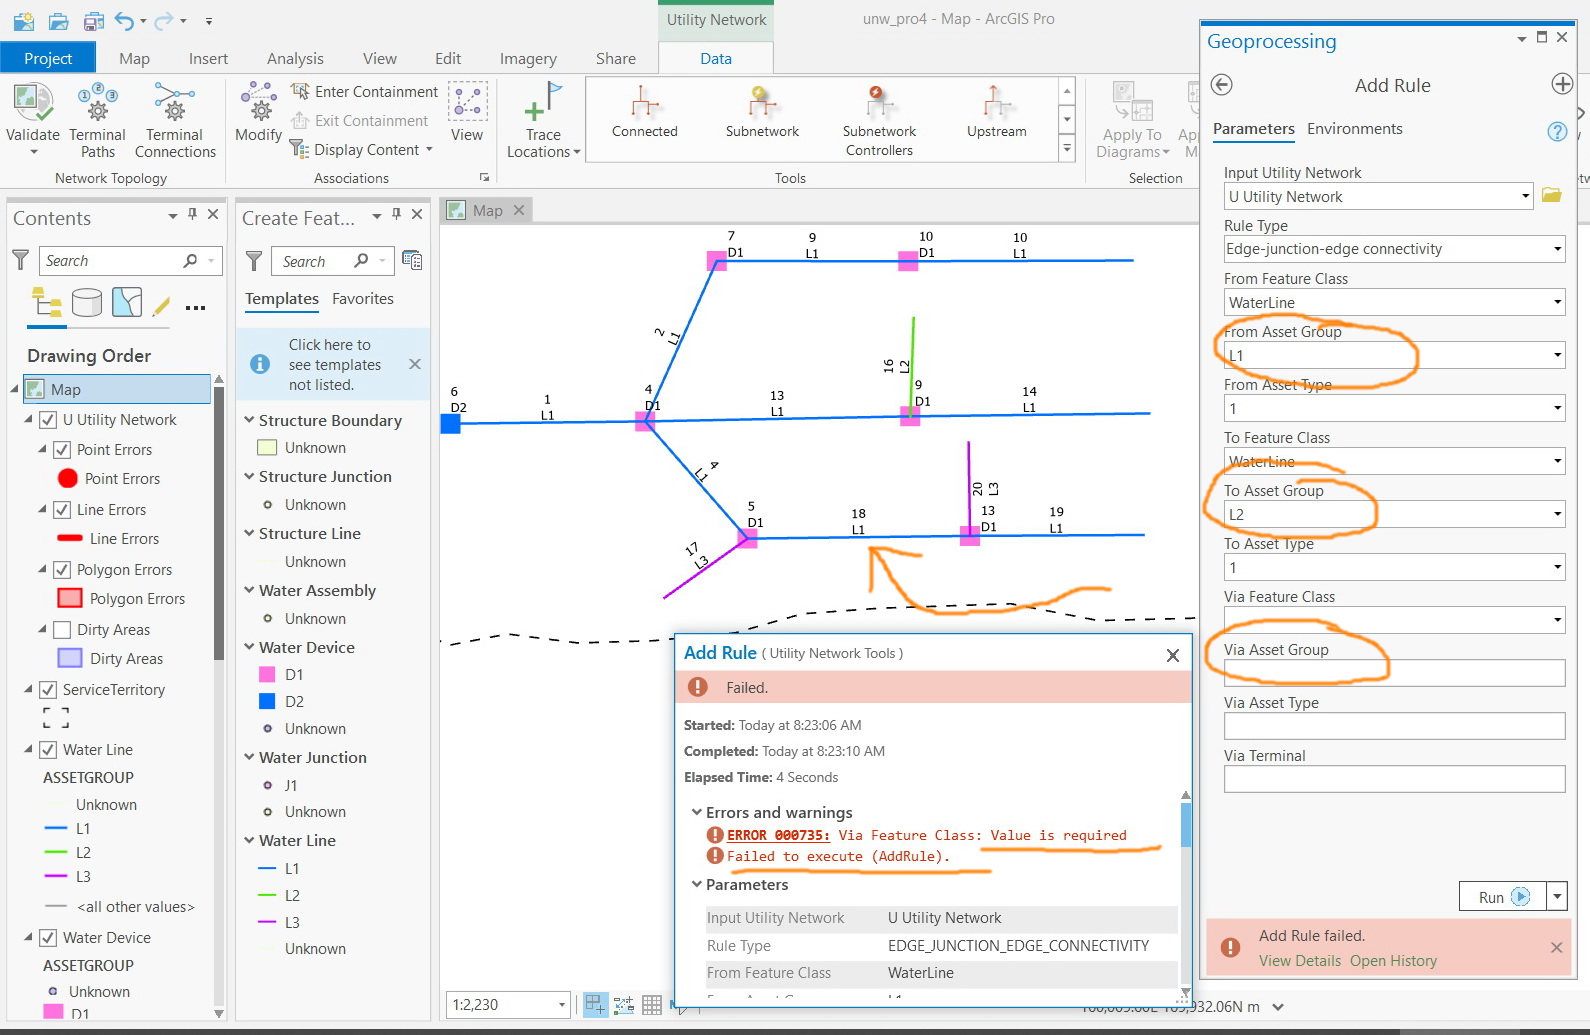The width and height of the screenshot is (1590, 1035).
Task: Enable the Dirty Areas layer checkbox
Action: [x=62, y=630]
